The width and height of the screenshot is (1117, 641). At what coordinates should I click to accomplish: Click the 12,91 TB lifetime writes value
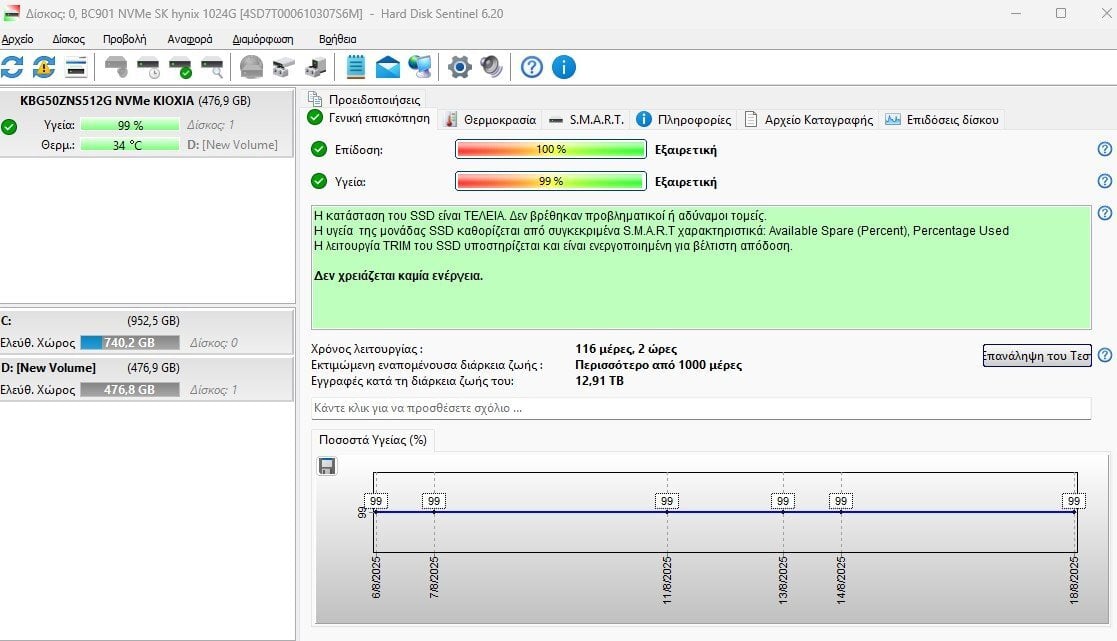[599, 381]
